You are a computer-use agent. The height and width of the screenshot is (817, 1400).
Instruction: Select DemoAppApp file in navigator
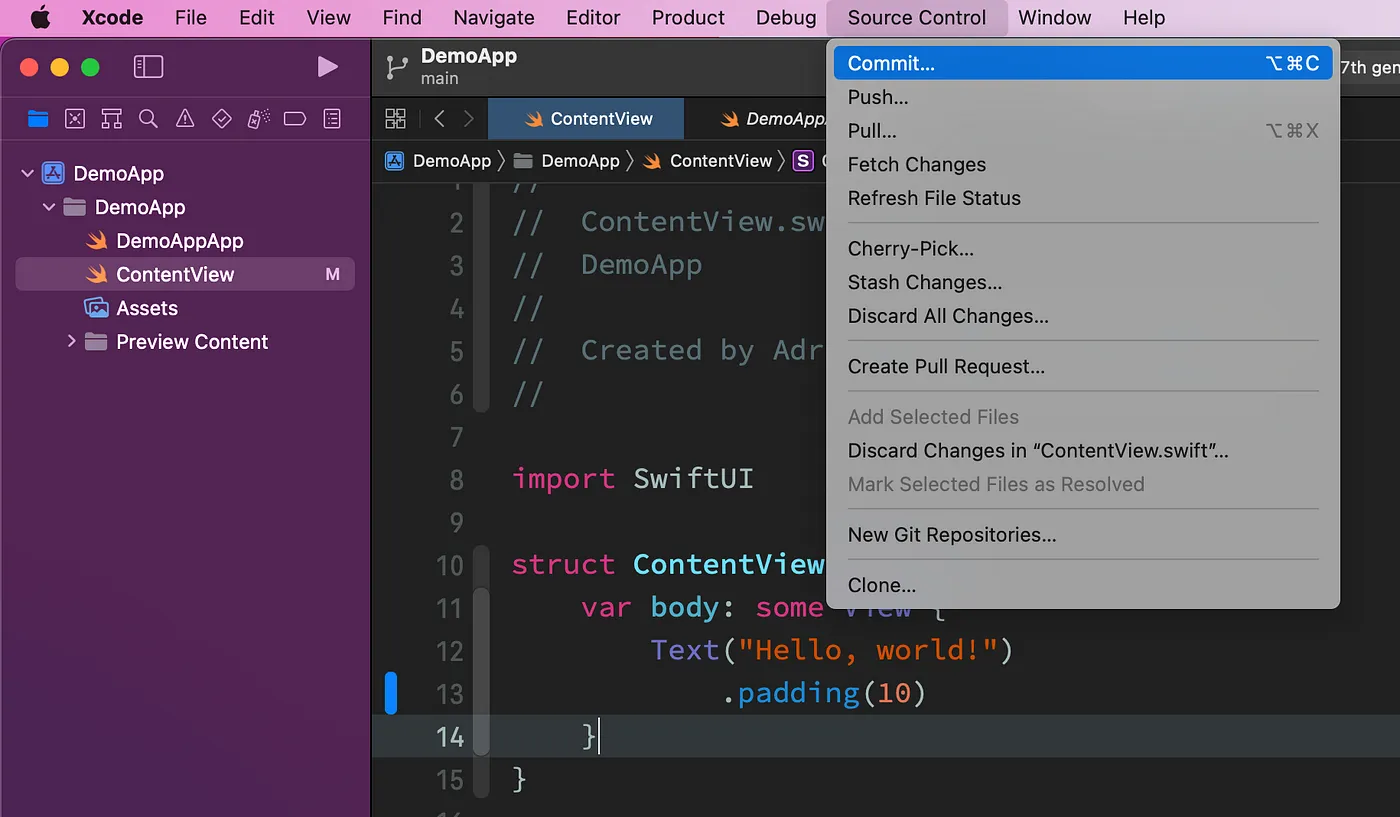click(180, 241)
